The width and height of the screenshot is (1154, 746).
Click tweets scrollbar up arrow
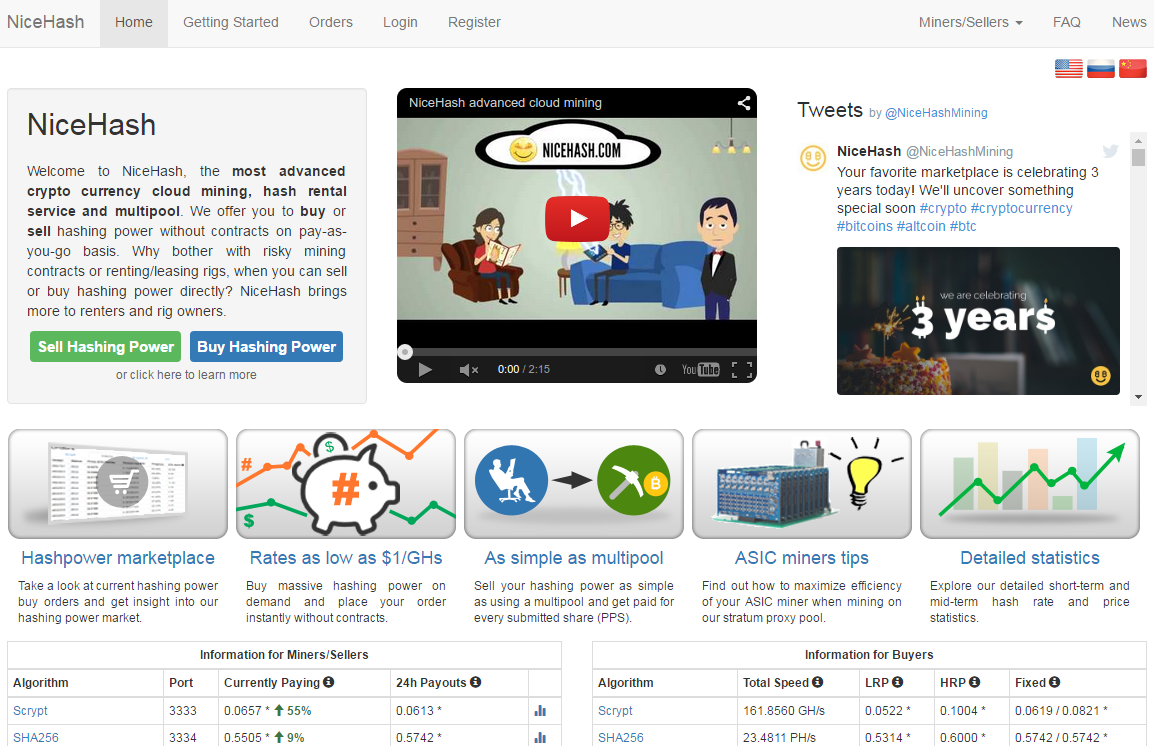pos(1139,141)
